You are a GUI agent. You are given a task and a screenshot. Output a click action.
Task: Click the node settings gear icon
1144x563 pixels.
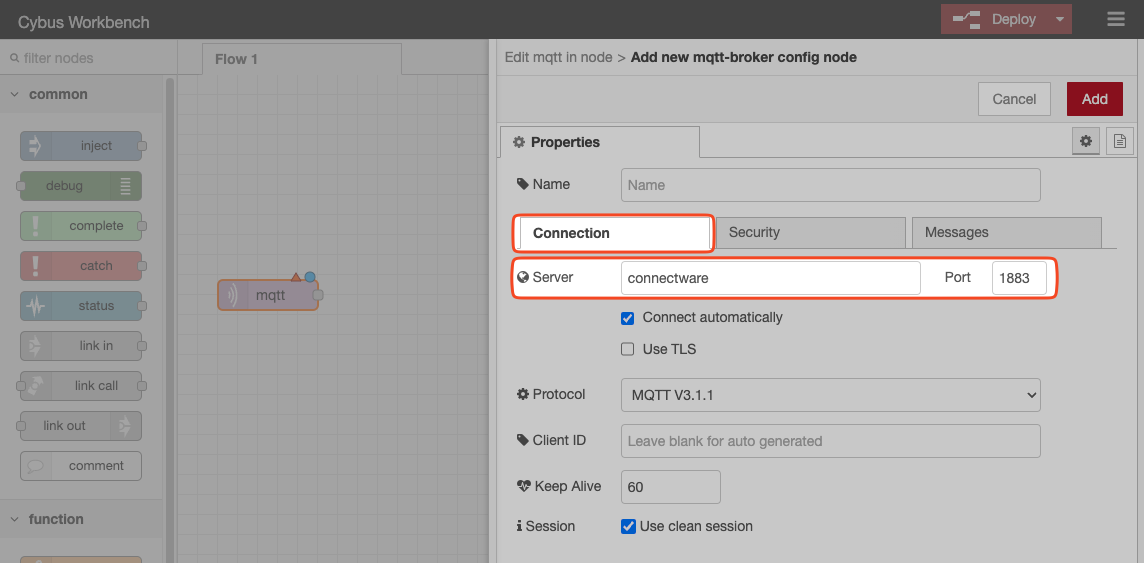[1085, 142]
